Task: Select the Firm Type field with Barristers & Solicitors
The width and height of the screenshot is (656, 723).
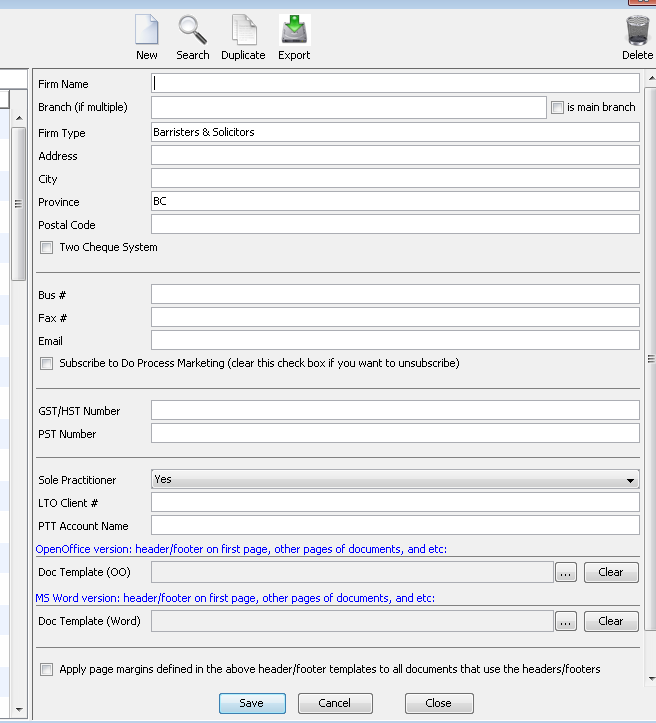Action: (x=395, y=132)
